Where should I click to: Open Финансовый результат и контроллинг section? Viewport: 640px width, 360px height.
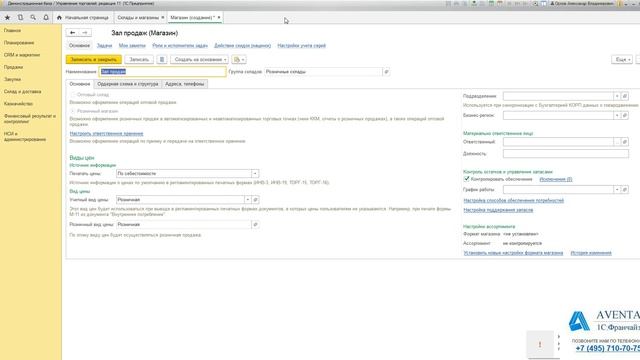point(29,118)
